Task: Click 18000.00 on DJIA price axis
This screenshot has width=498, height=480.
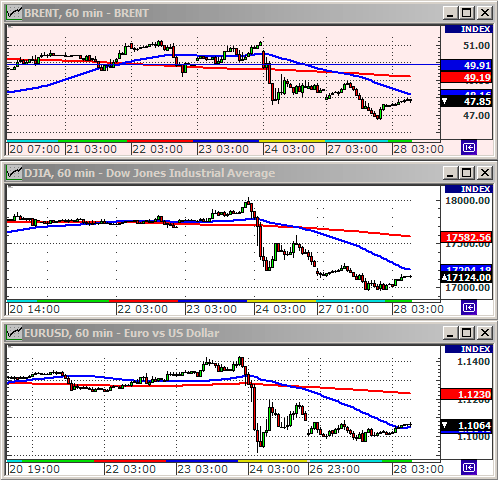Action: tap(468, 201)
